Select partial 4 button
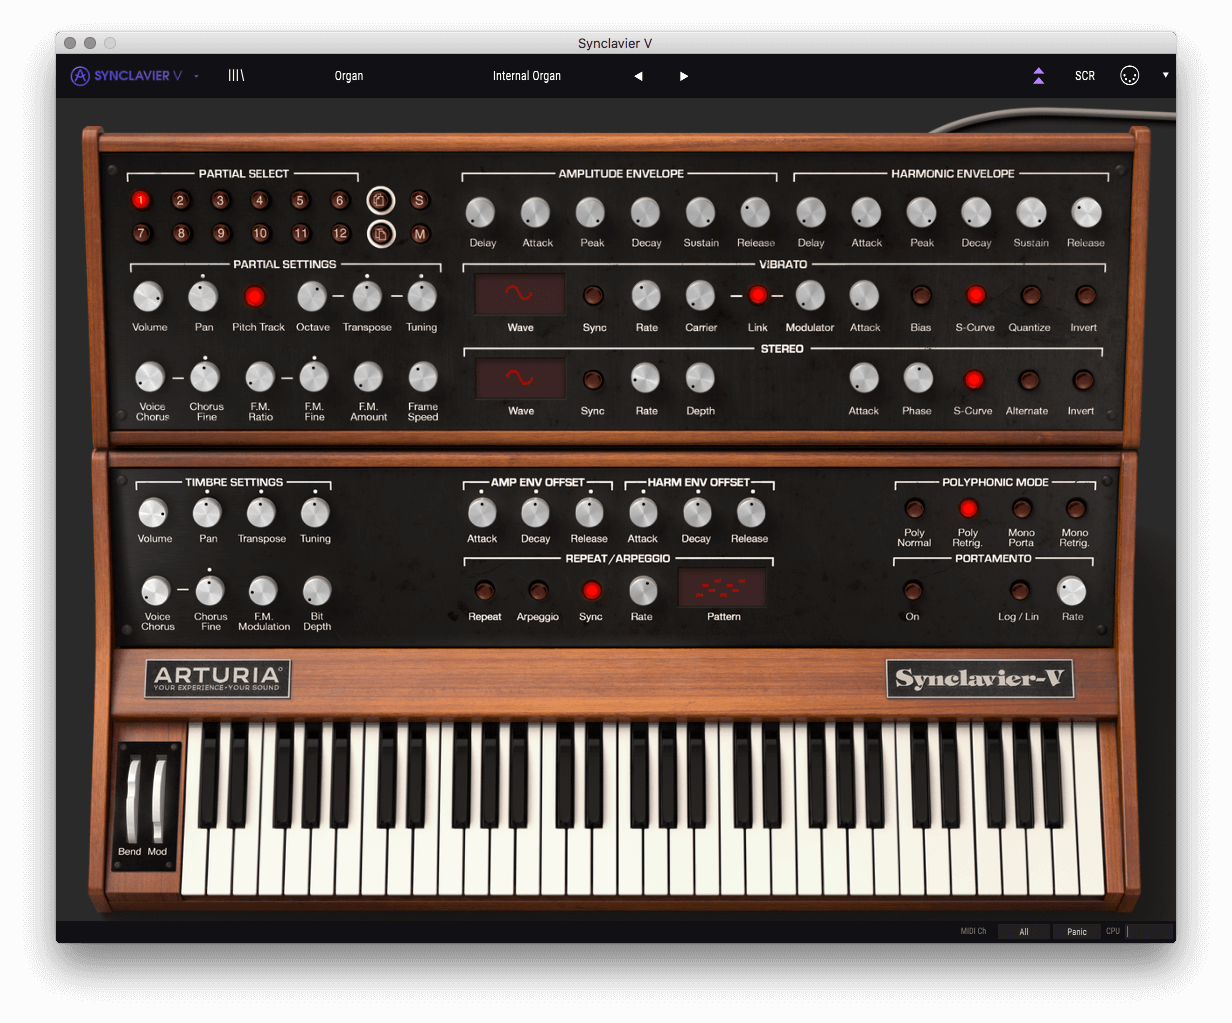1232x1023 pixels. tap(259, 201)
